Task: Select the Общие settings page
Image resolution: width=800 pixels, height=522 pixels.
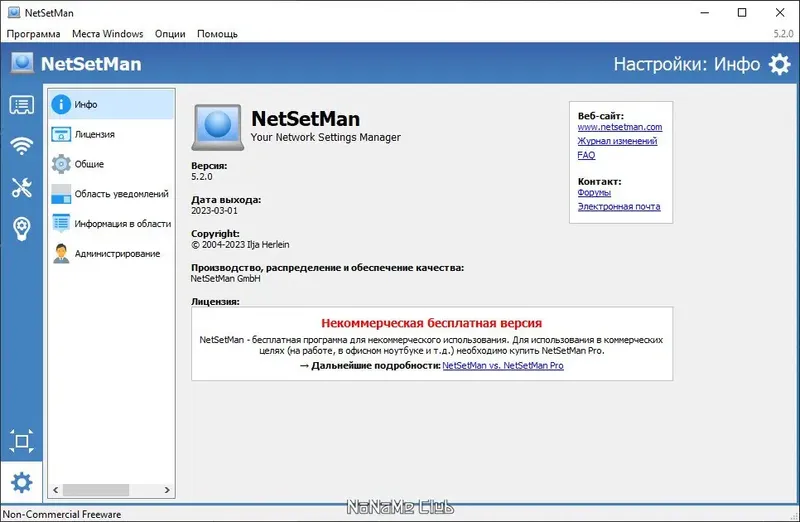Action: (112, 164)
